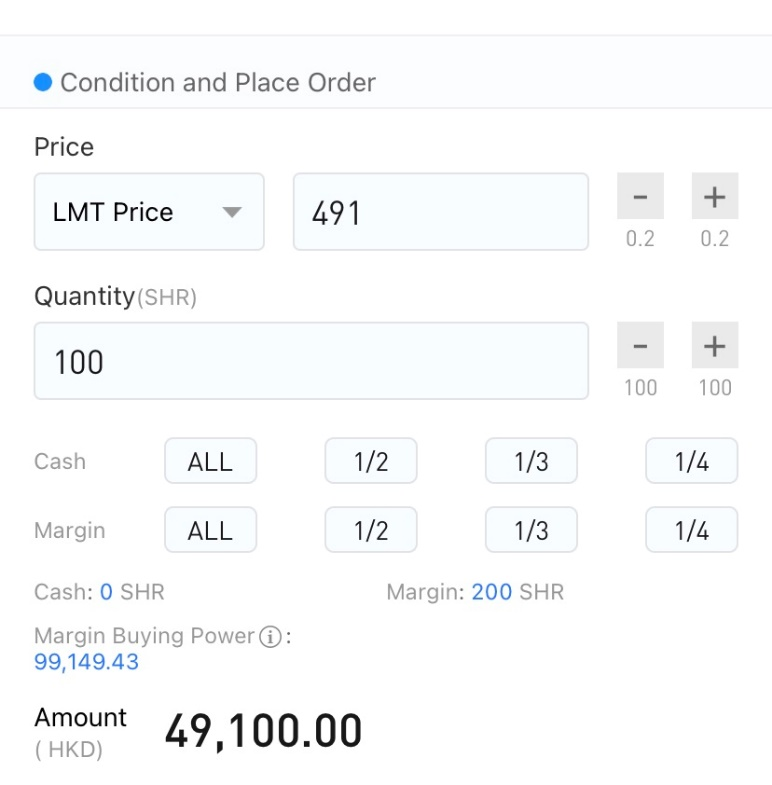
Task: Select Margin ALL quantity option
Action: [210, 530]
